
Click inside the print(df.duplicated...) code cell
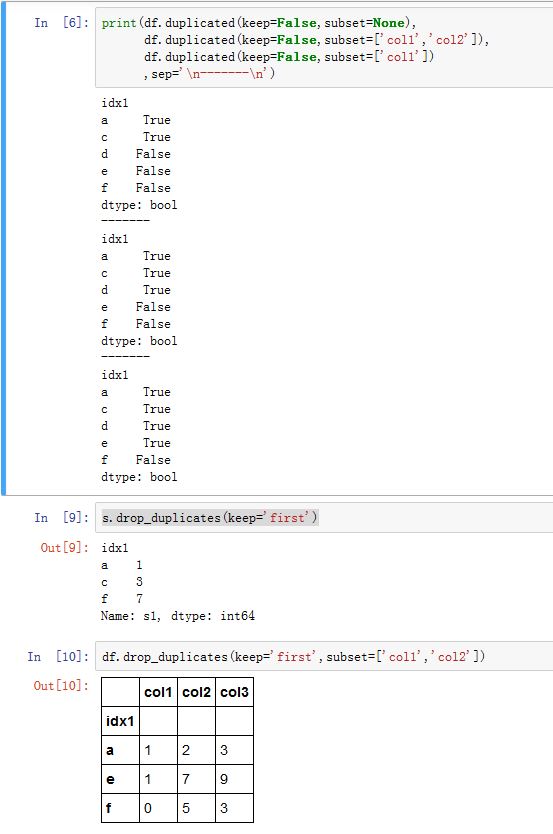click(x=324, y=48)
